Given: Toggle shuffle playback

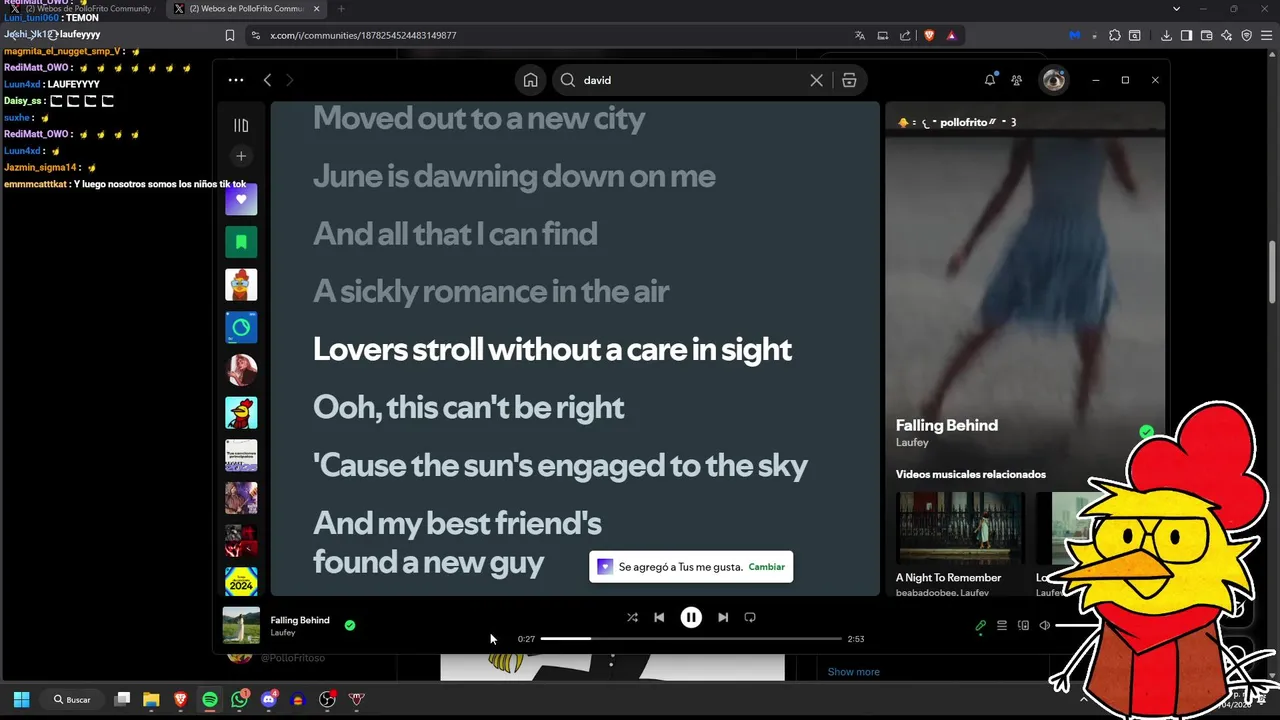Looking at the screenshot, I should (x=632, y=617).
